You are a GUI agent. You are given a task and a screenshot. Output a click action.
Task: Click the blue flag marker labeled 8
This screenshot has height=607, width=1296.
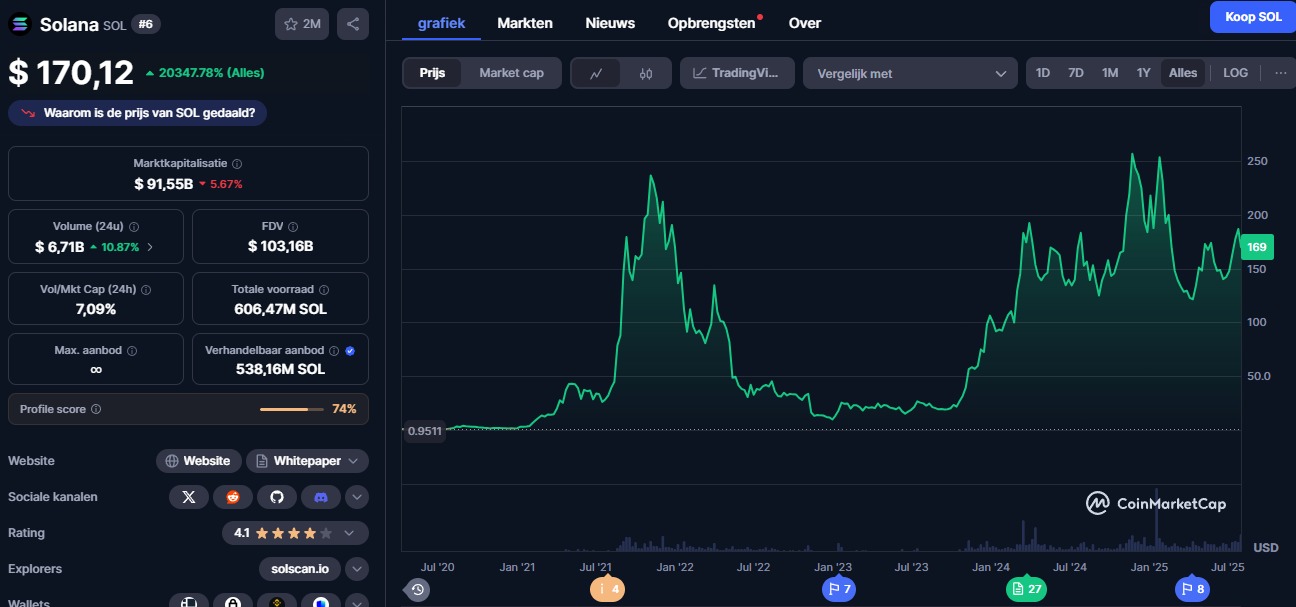click(x=1192, y=590)
